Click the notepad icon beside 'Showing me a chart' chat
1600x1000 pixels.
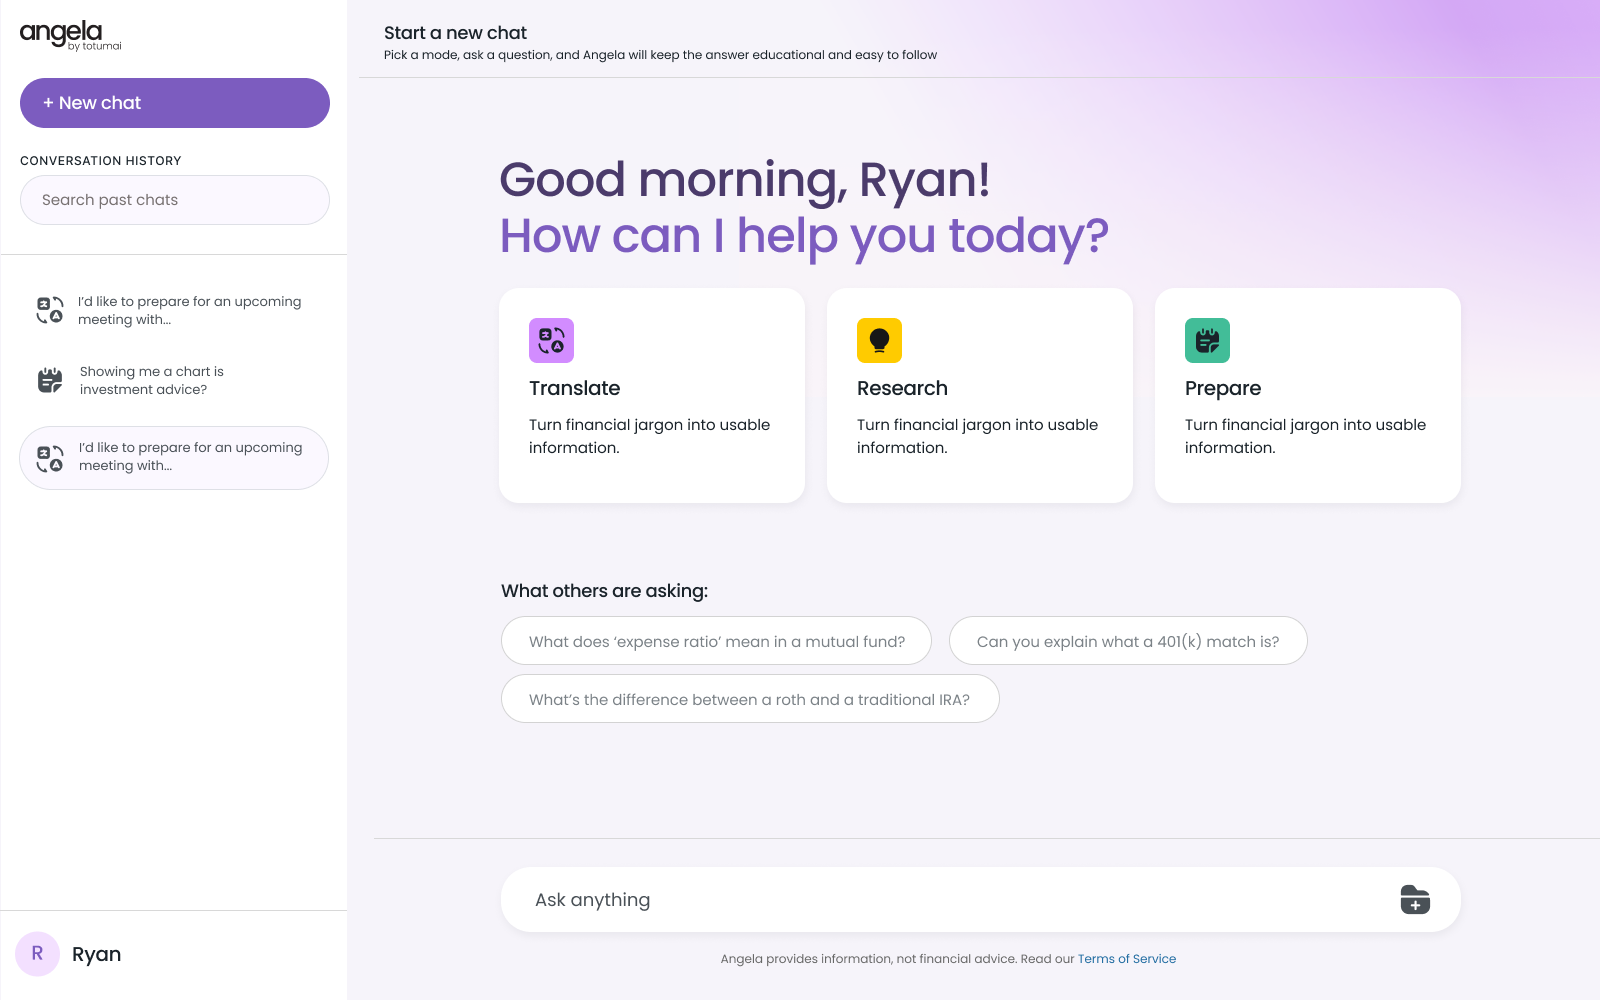pos(50,380)
